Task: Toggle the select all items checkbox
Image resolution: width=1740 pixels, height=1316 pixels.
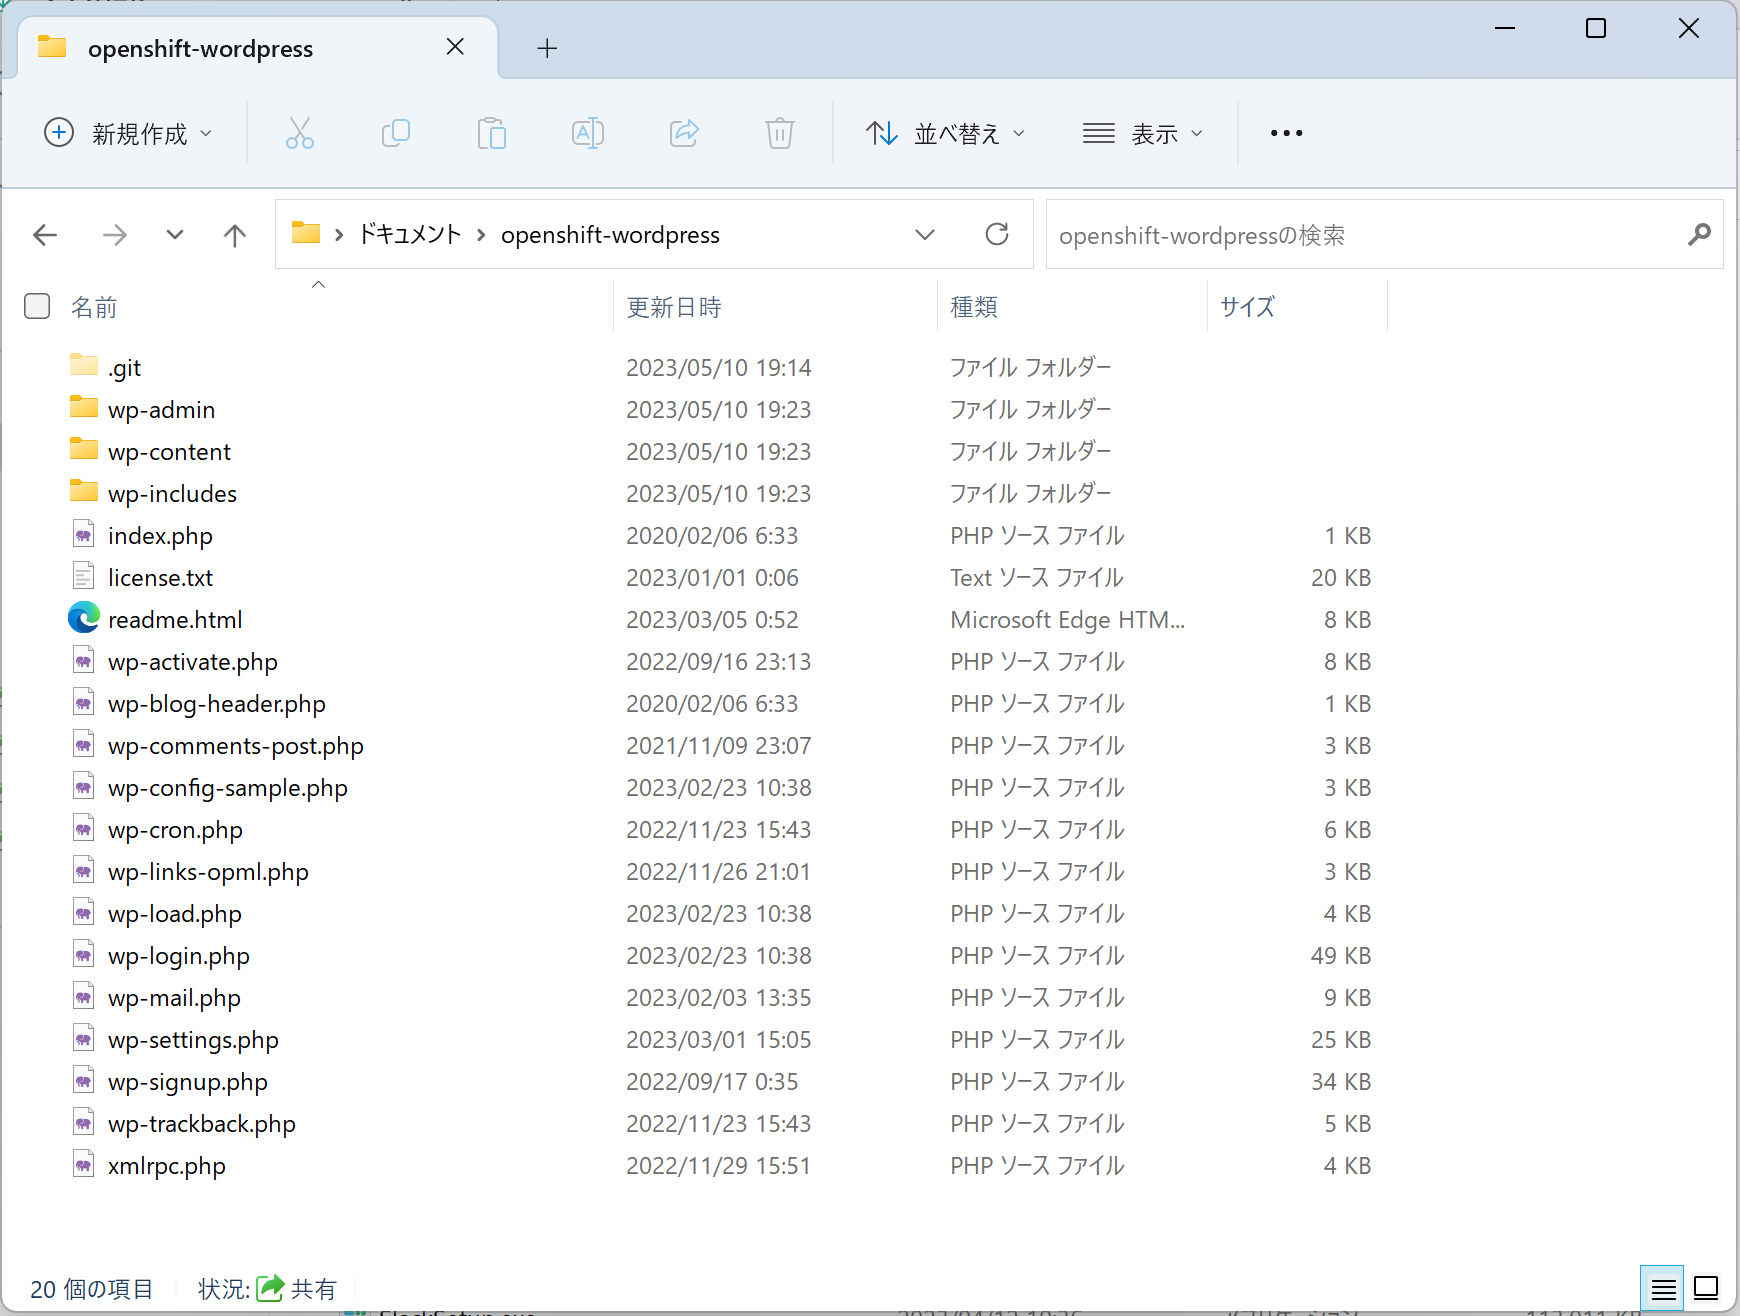Action: (37, 306)
